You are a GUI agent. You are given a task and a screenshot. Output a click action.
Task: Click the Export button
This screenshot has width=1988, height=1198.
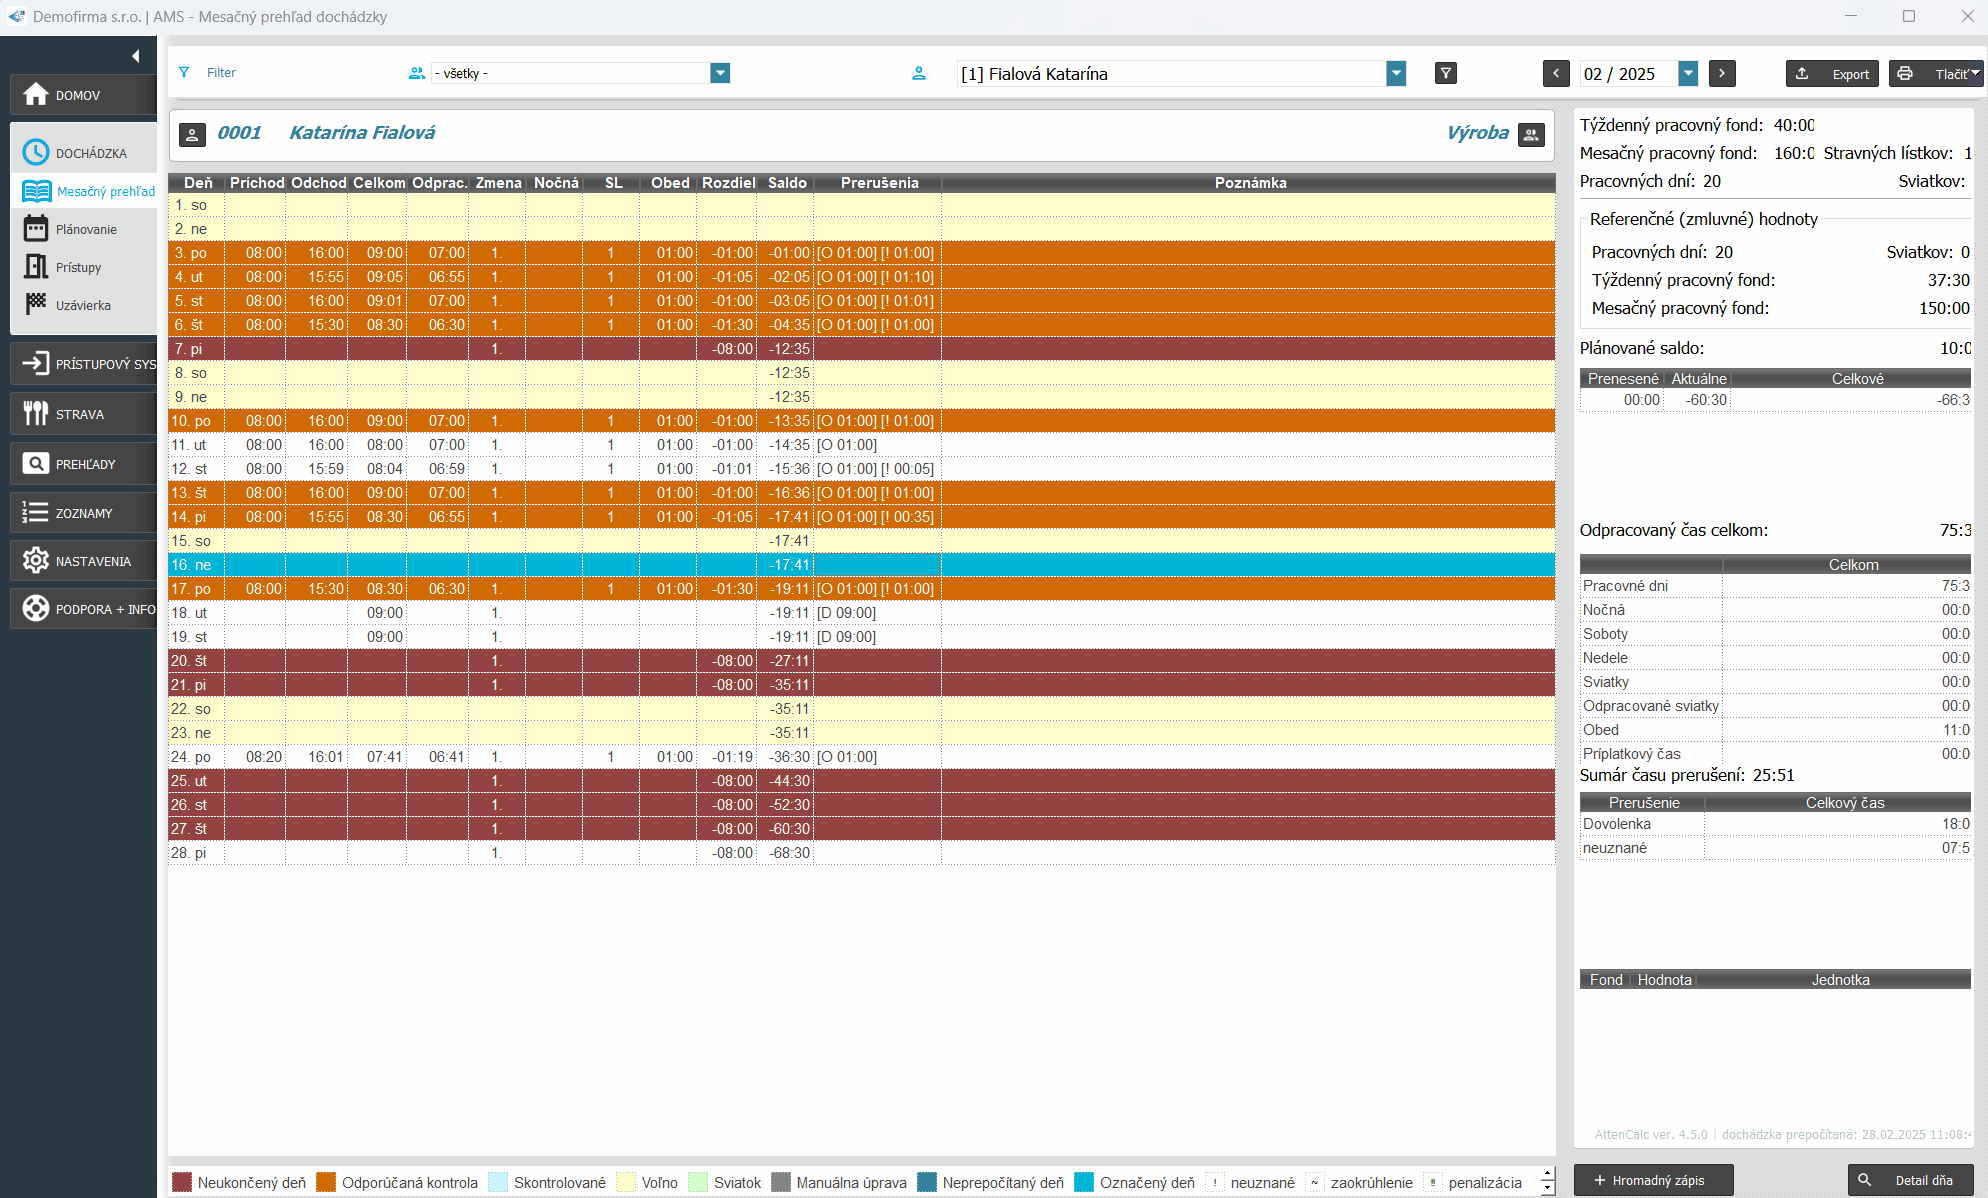[1832, 73]
